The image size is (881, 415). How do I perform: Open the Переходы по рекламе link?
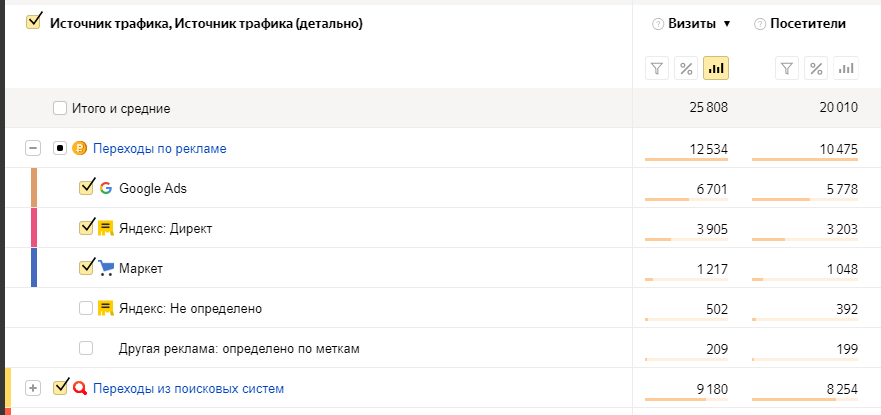click(160, 148)
